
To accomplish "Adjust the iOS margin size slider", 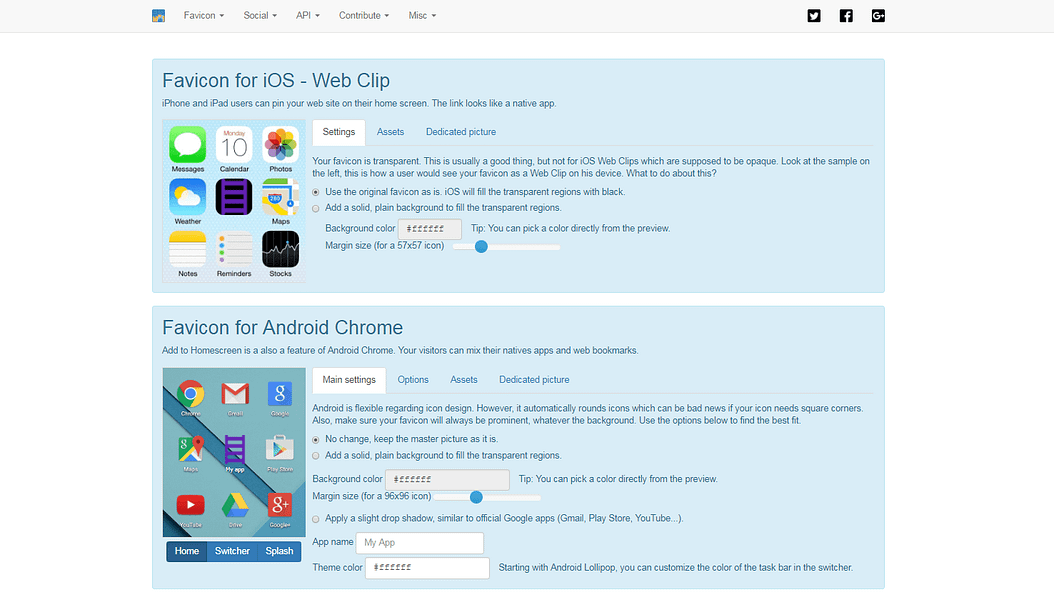I will point(481,246).
